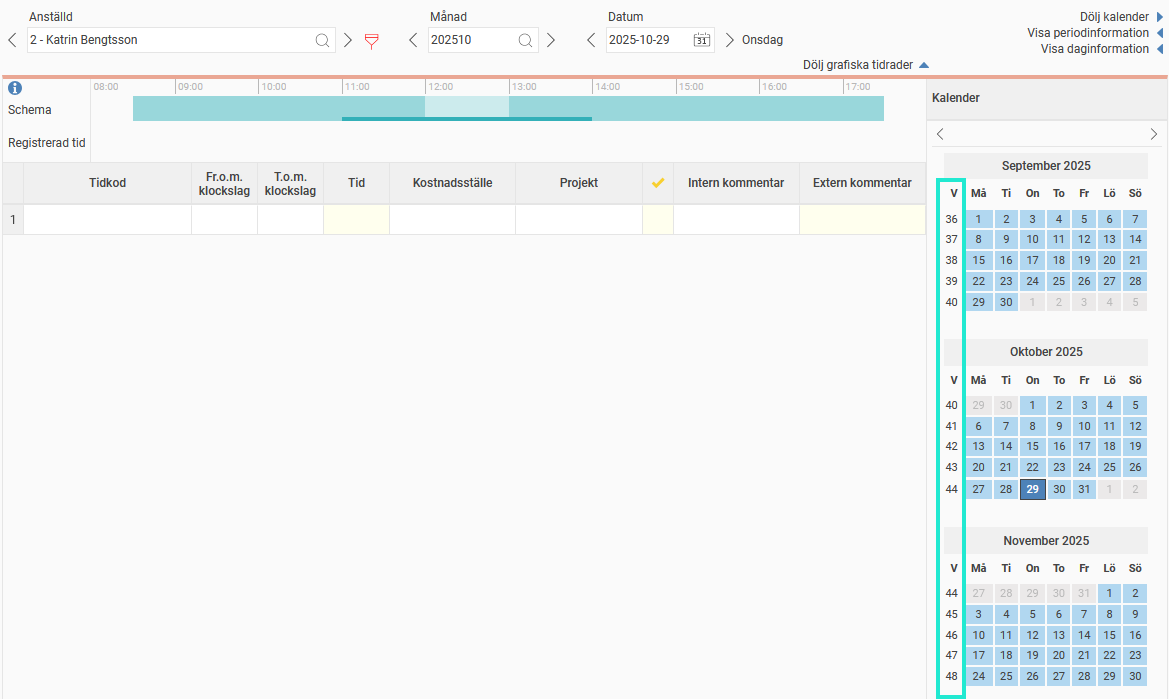The width and height of the screenshot is (1169, 699).
Task: Expand Visa periodinformation panel
Action: point(1094,33)
